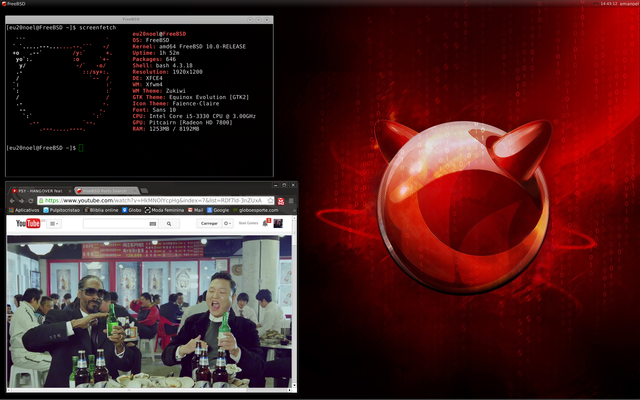Click the "Uptime: 1h 52m" line
Screen dimensions: 640x400
(x=156, y=53)
